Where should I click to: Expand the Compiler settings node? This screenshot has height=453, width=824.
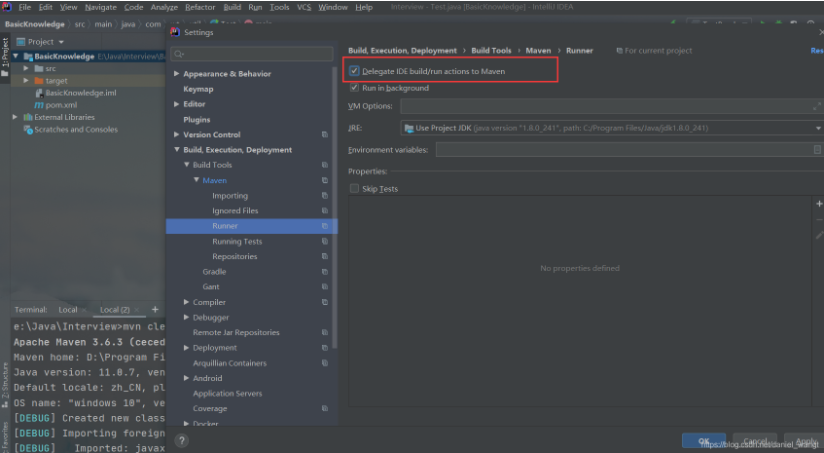coord(187,302)
